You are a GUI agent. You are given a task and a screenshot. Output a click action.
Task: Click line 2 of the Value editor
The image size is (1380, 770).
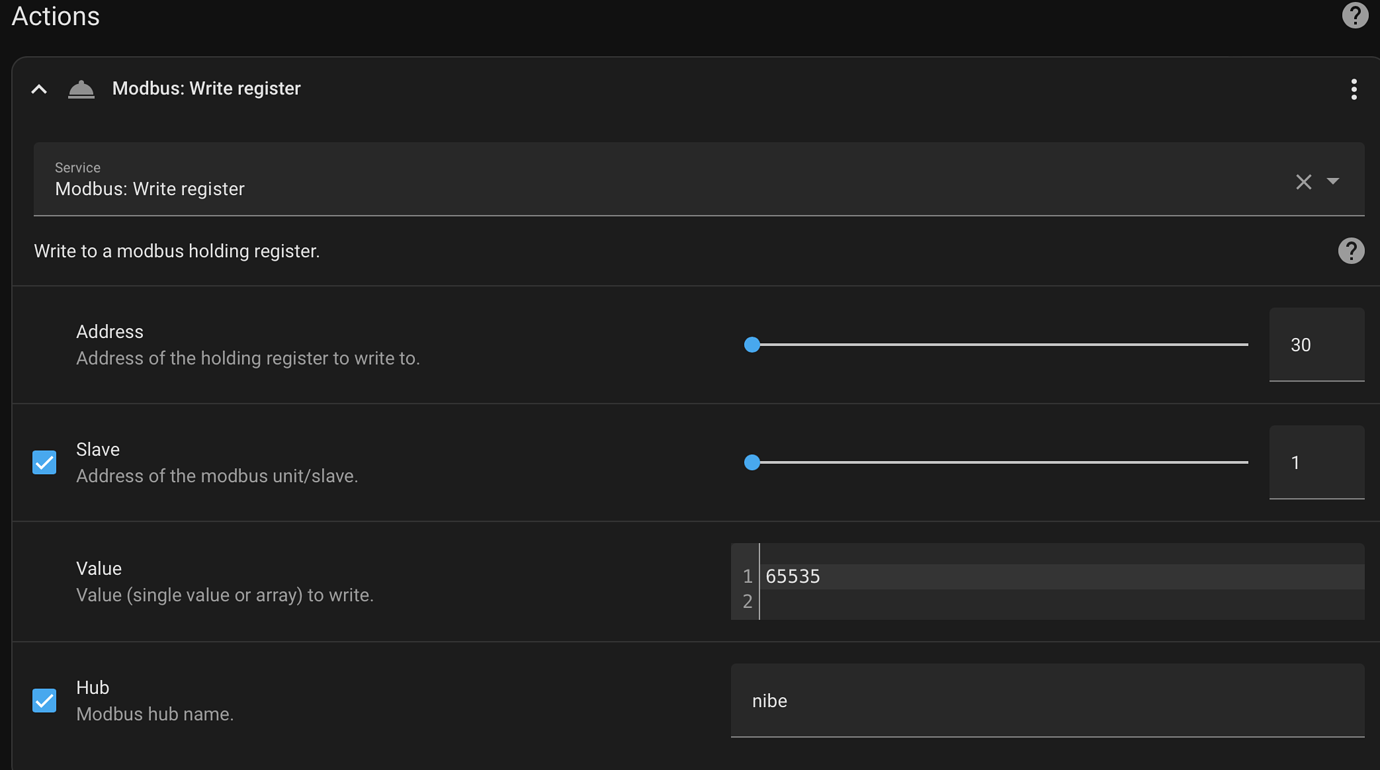click(1000, 602)
